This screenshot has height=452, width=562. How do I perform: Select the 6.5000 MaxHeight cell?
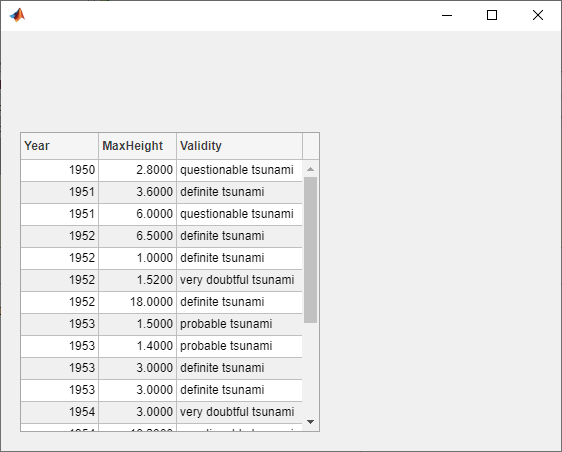coord(138,236)
